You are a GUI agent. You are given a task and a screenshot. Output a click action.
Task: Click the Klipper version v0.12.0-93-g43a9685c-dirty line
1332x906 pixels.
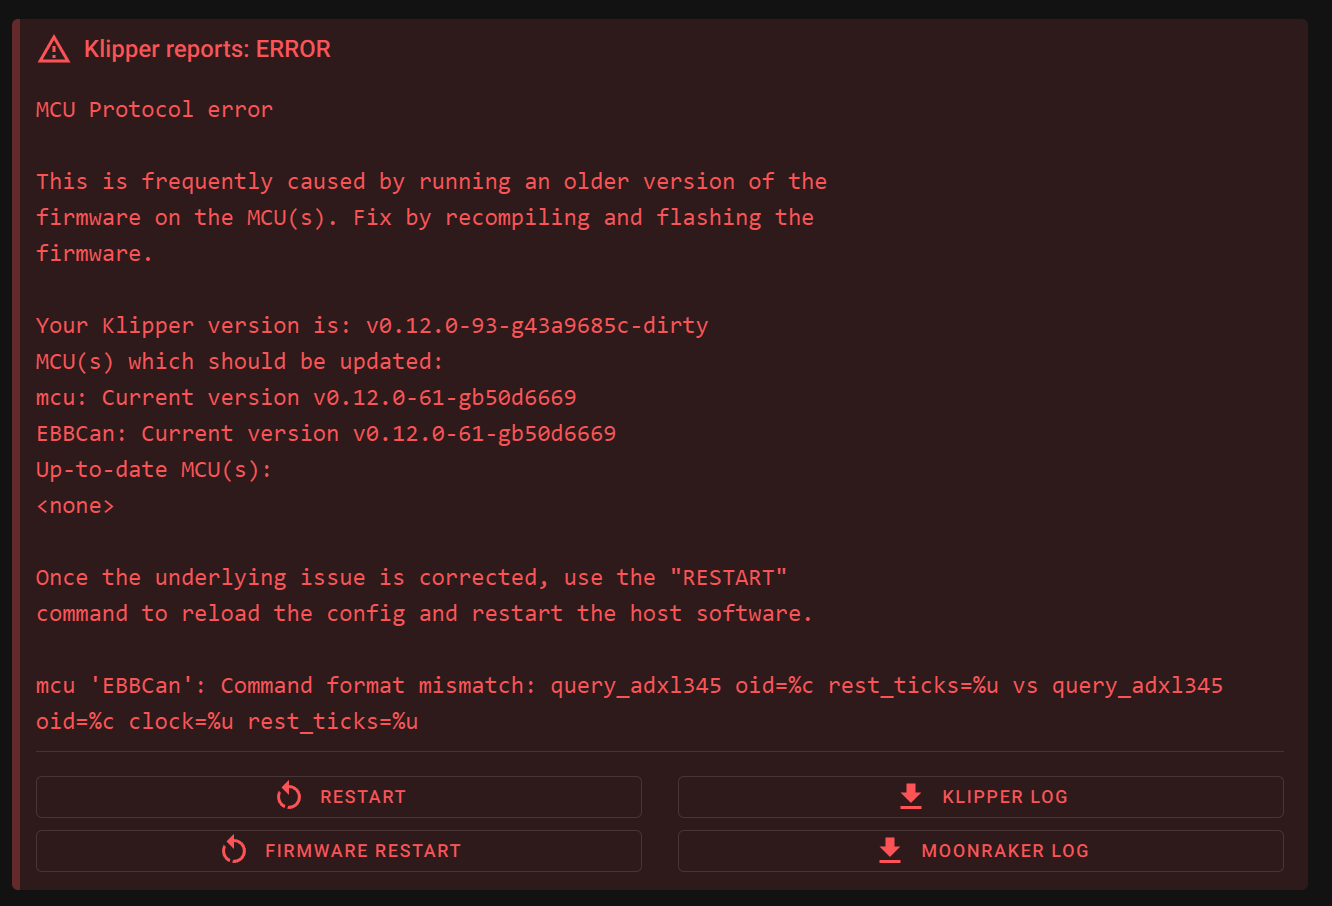pos(372,326)
